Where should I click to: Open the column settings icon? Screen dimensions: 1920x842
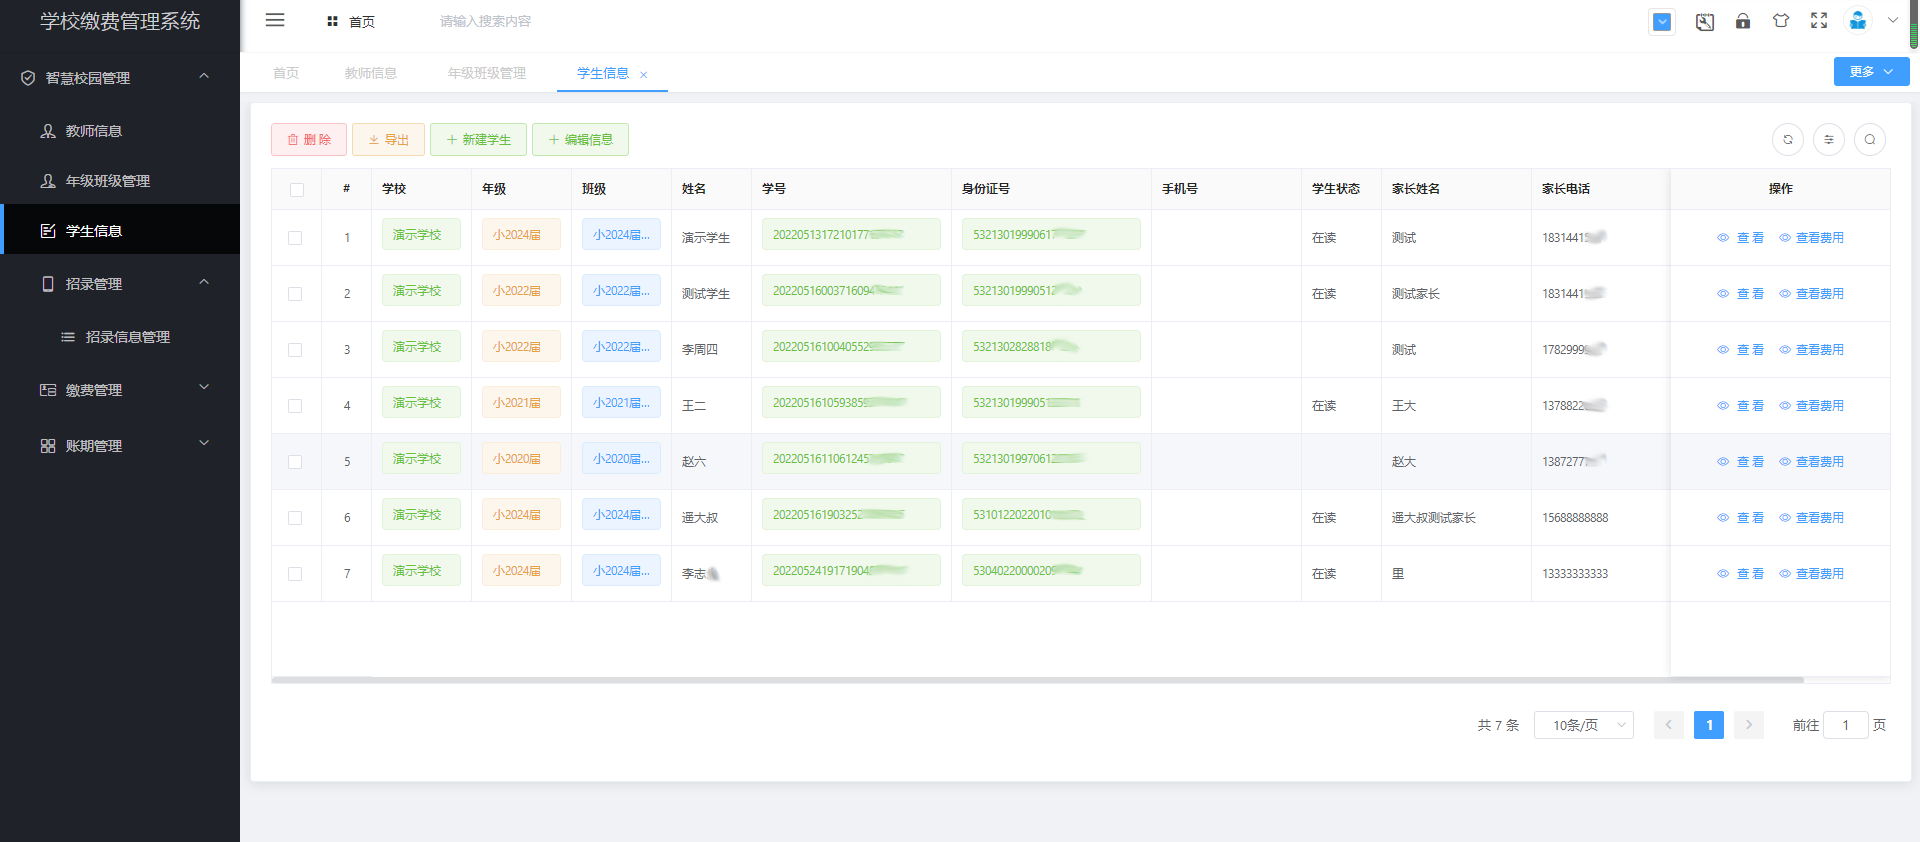tap(1829, 140)
